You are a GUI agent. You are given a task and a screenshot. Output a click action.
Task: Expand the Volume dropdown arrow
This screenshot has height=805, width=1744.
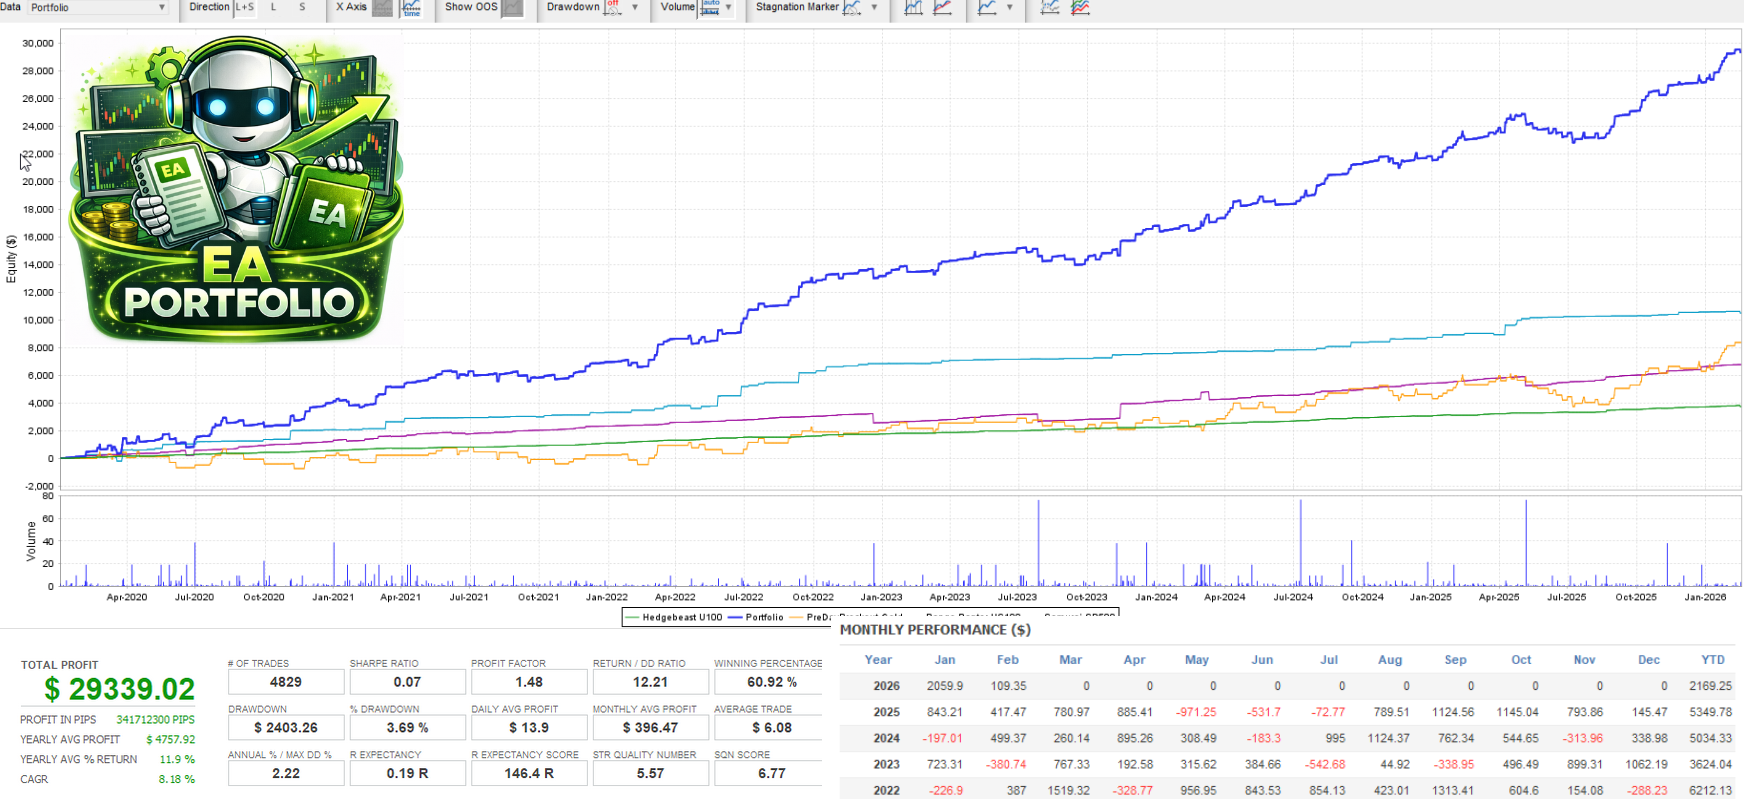click(x=729, y=8)
